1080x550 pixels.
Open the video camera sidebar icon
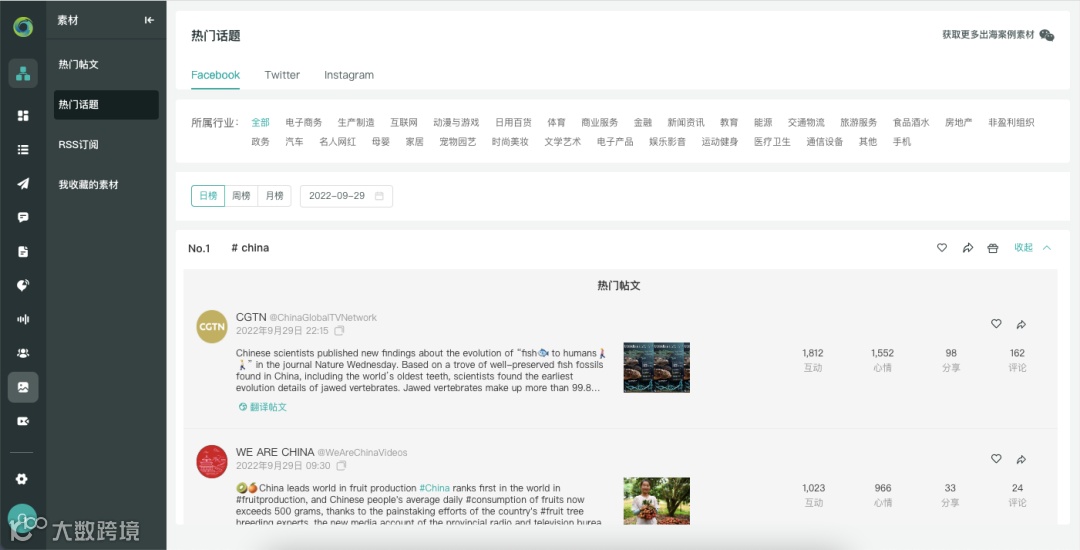(23, 421)
